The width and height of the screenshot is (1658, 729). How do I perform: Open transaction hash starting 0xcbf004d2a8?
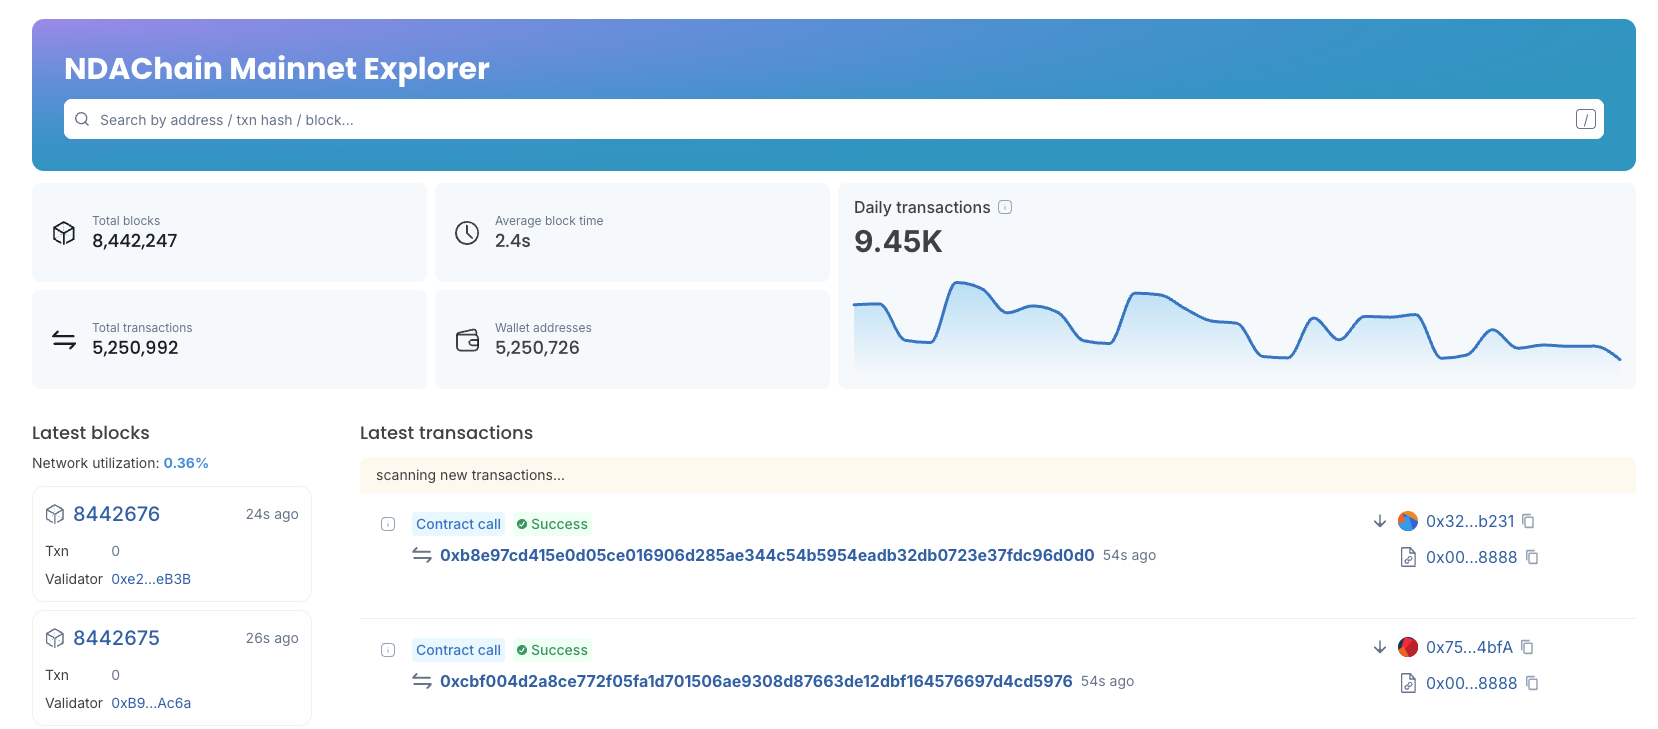coord(755,681)
